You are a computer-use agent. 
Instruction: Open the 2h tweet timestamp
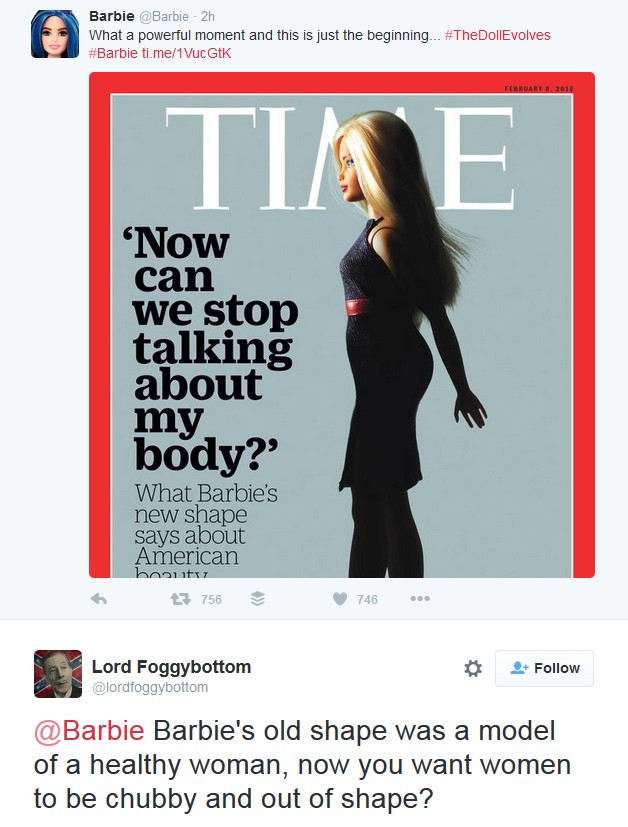tap(208, 17)
